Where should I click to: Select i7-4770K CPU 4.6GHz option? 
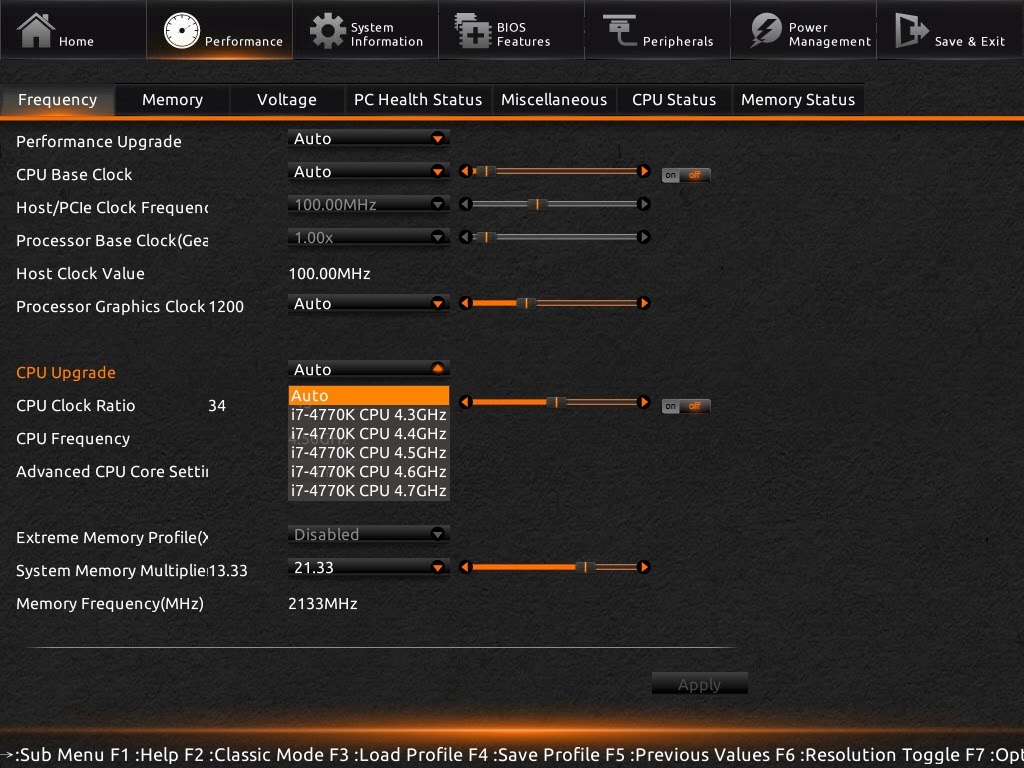[368, 472]
